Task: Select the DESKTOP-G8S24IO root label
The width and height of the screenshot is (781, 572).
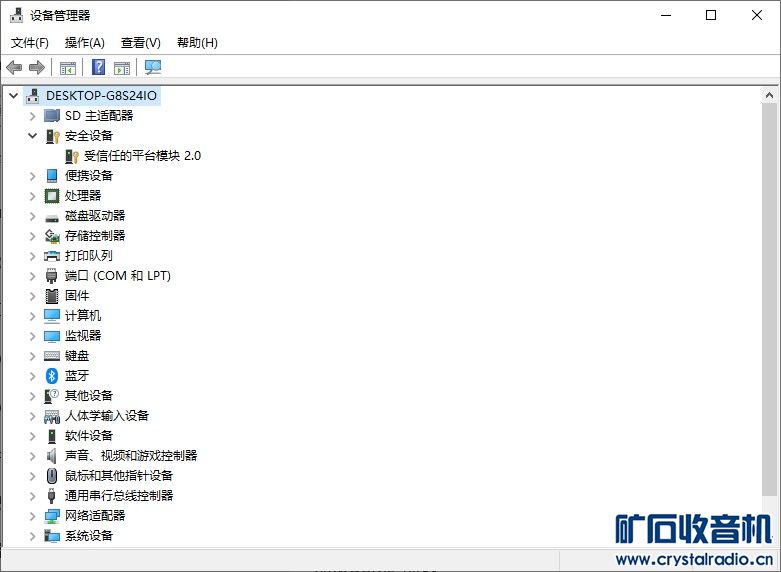Action: (x=101, y=96)
